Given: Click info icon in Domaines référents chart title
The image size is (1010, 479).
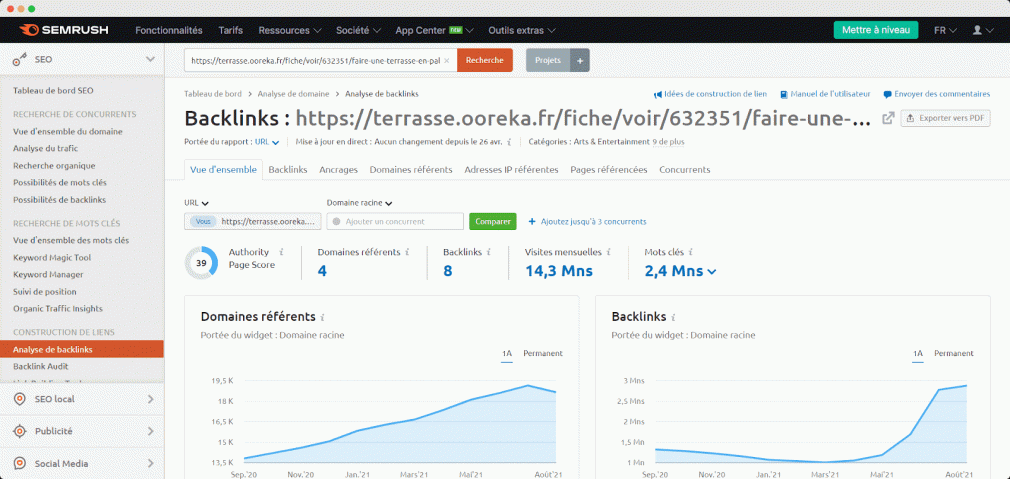Looking at the screenshot, I should coord(323,317).
